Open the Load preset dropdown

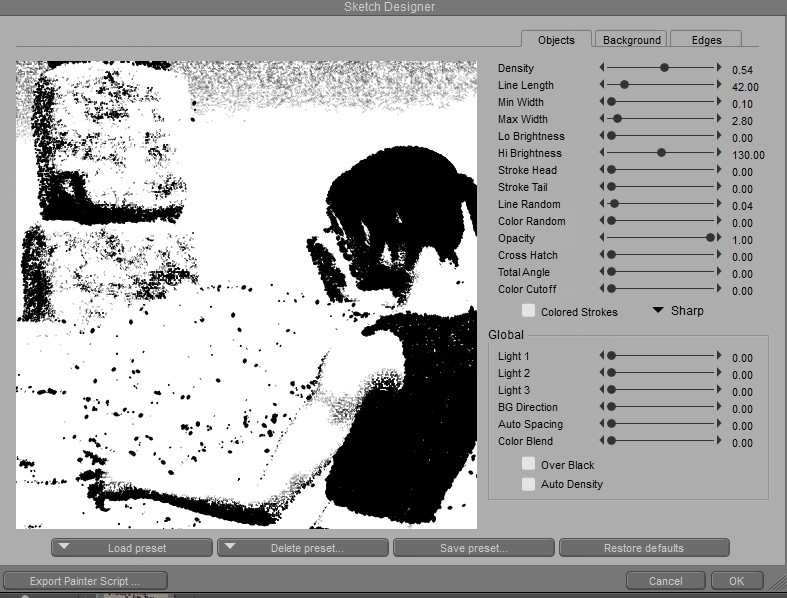132,548
